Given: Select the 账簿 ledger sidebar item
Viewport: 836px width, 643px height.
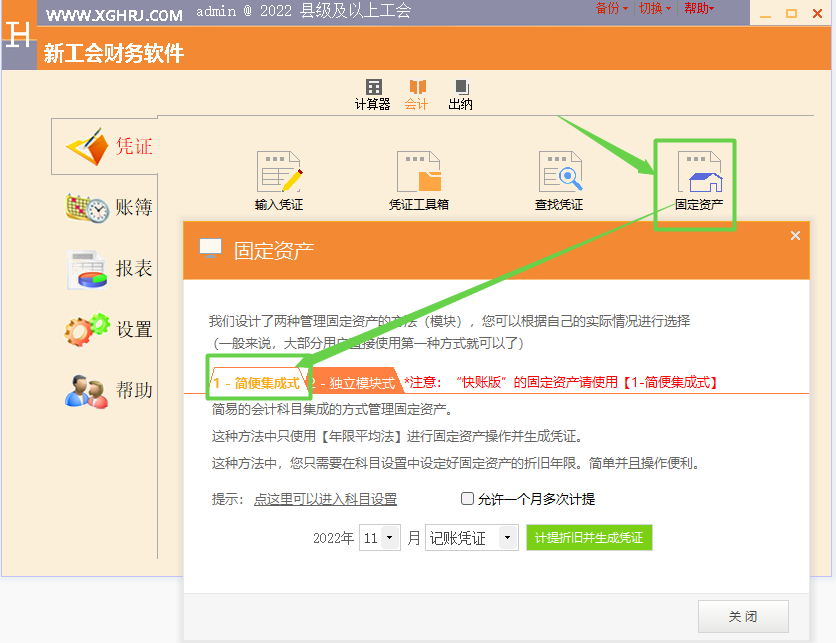Looking at the screenshot, I should (109, 208).
